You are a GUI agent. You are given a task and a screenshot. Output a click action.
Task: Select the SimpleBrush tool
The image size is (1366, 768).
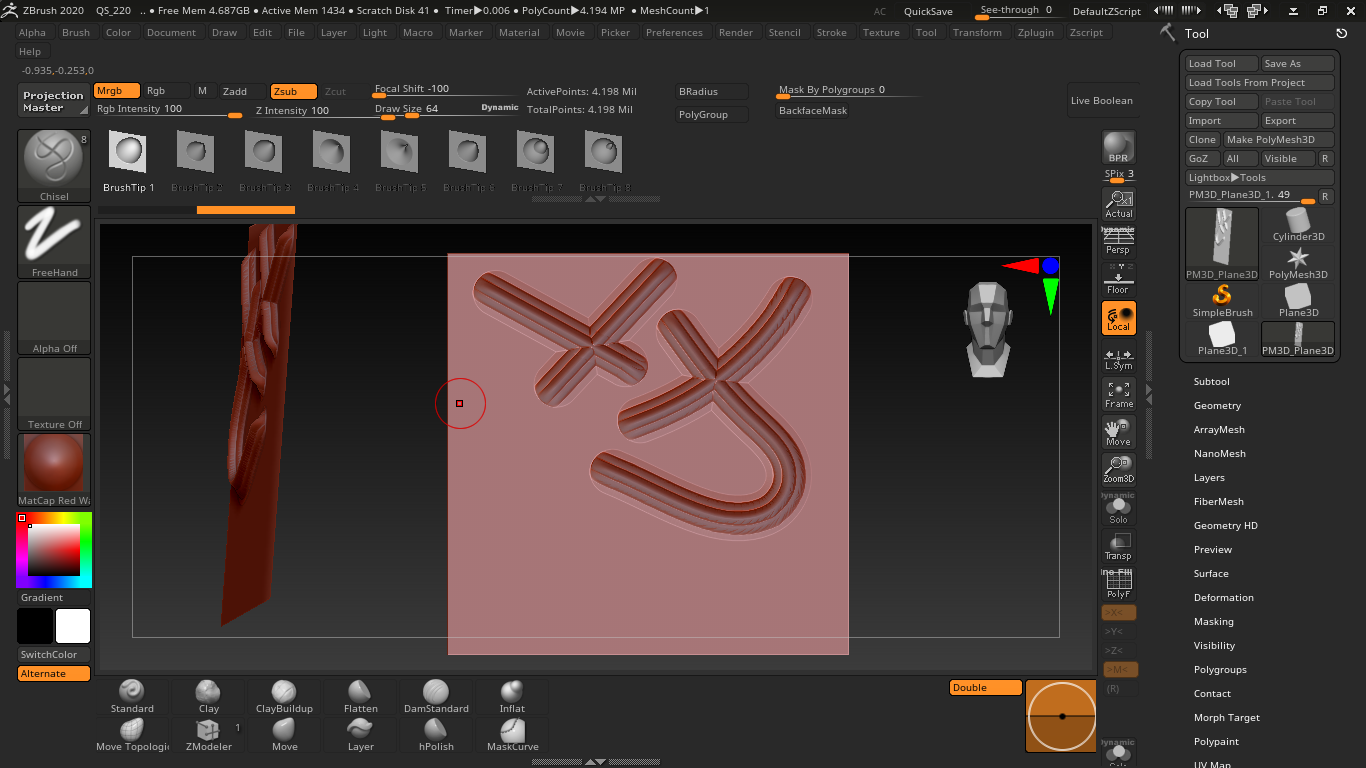(1222, 300)
